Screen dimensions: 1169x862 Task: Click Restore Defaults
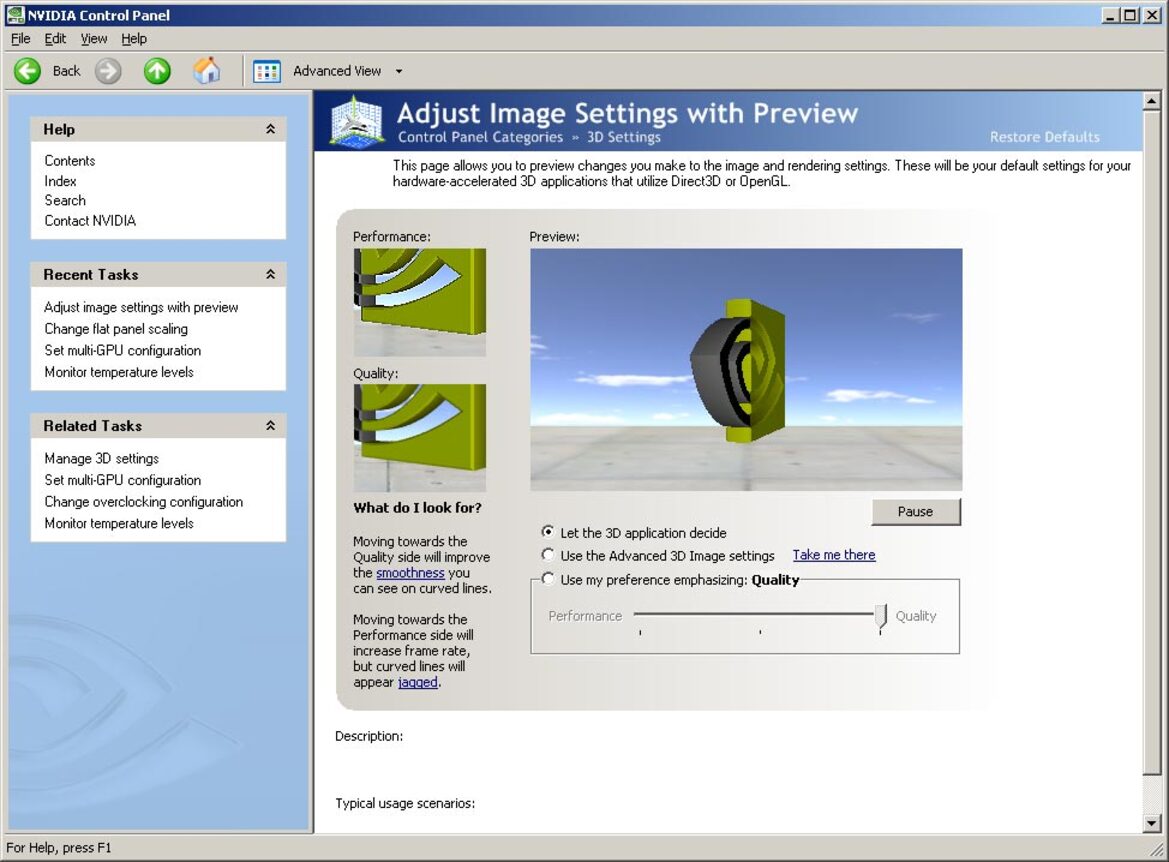(x=1044, y=136)
